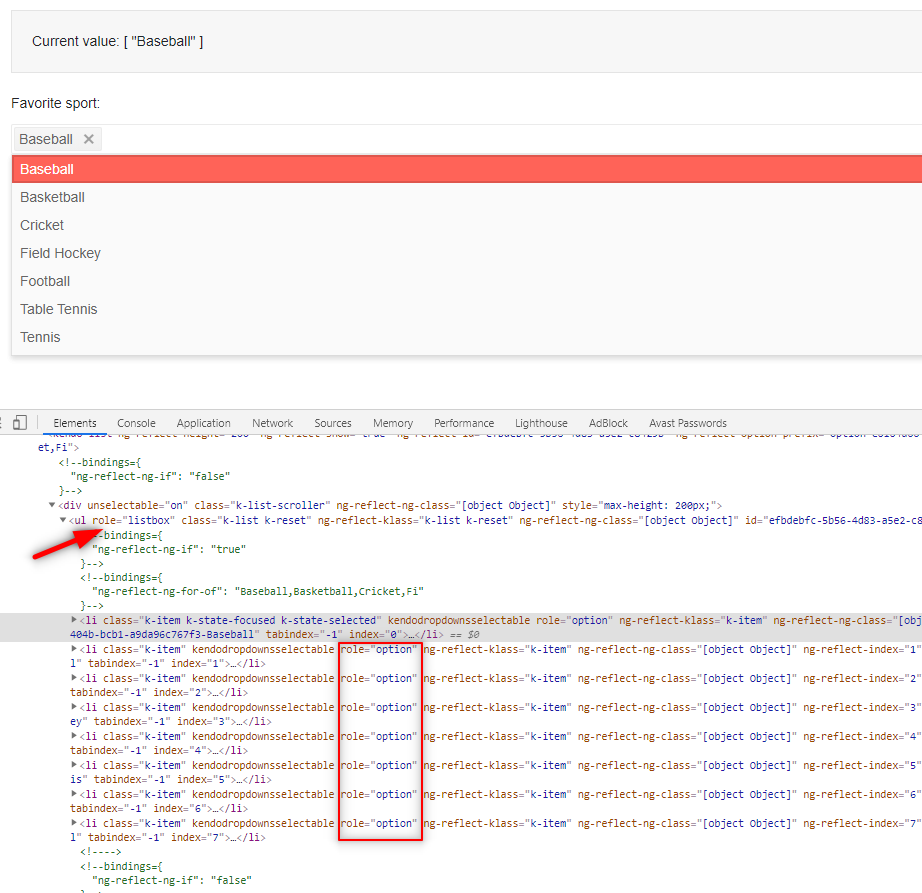Select the Basketball option
The height and width of the screenshot is (893, 922).
coord(52,197)
